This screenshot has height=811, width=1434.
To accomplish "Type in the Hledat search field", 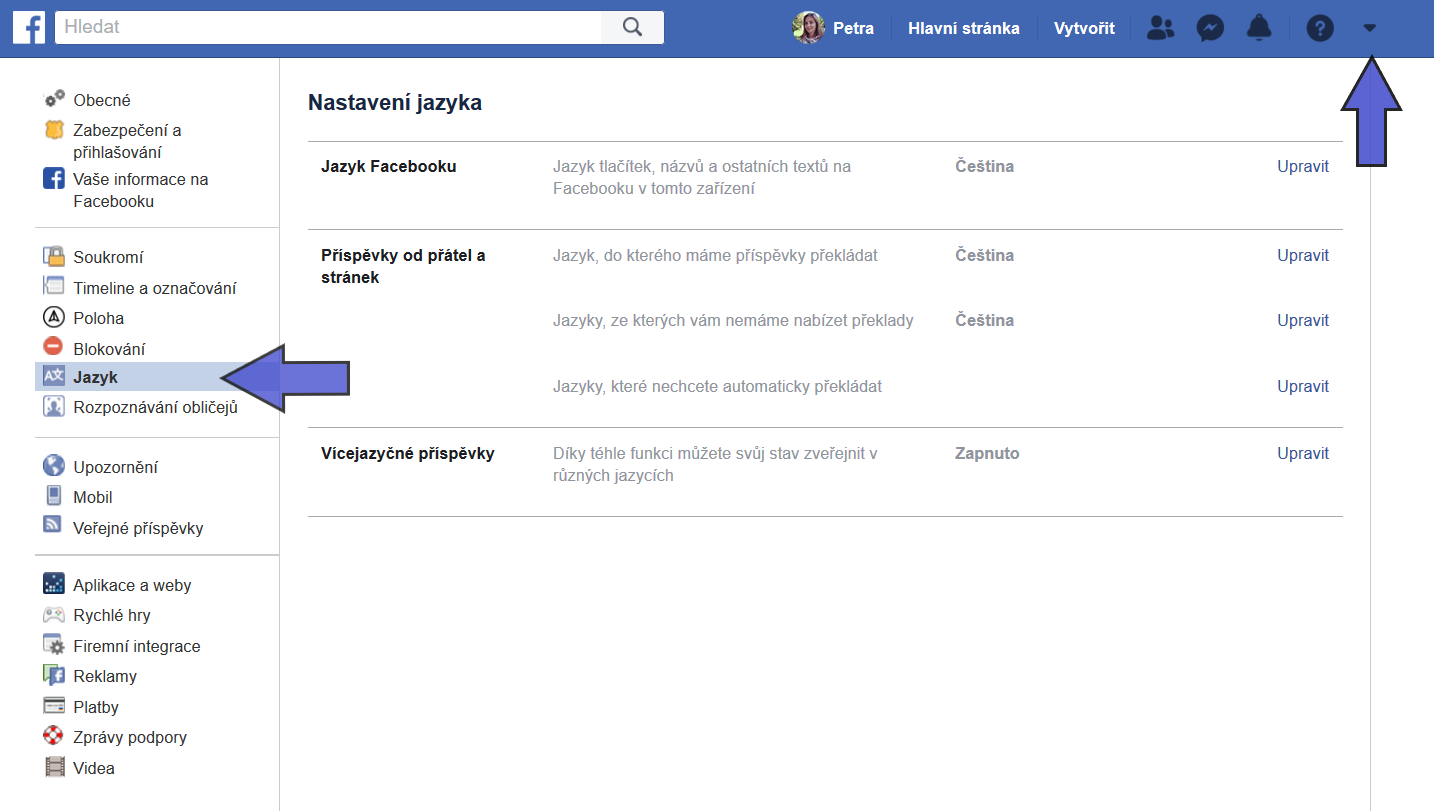I will coord(330,28).
